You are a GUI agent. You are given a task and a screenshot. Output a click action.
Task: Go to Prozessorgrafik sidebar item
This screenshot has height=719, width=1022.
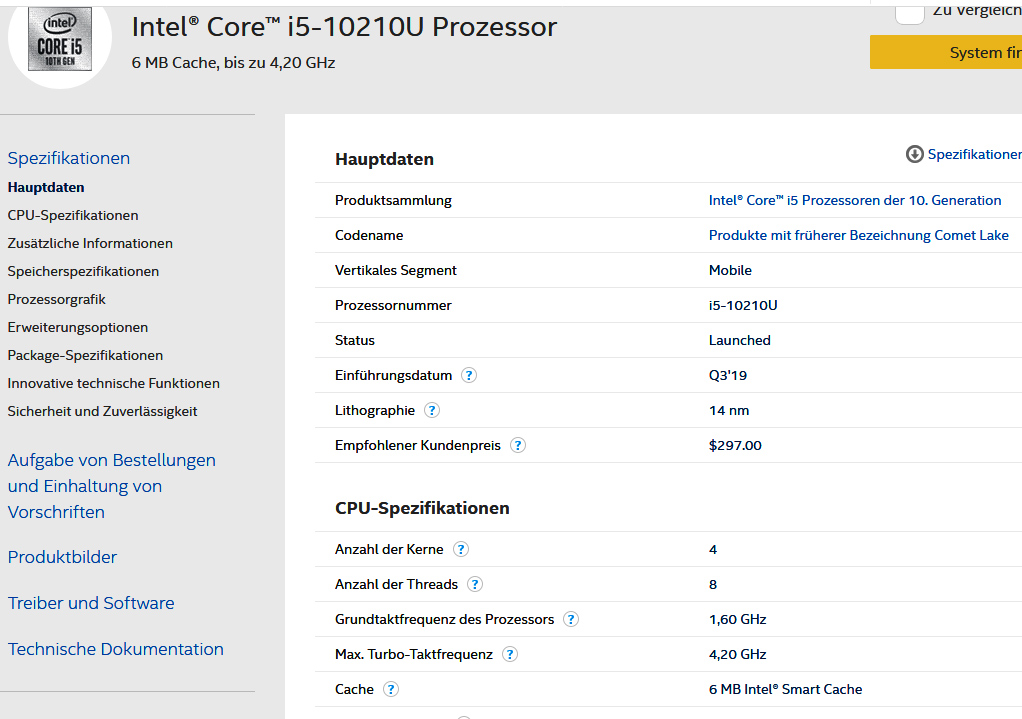[x=56, y=300]
